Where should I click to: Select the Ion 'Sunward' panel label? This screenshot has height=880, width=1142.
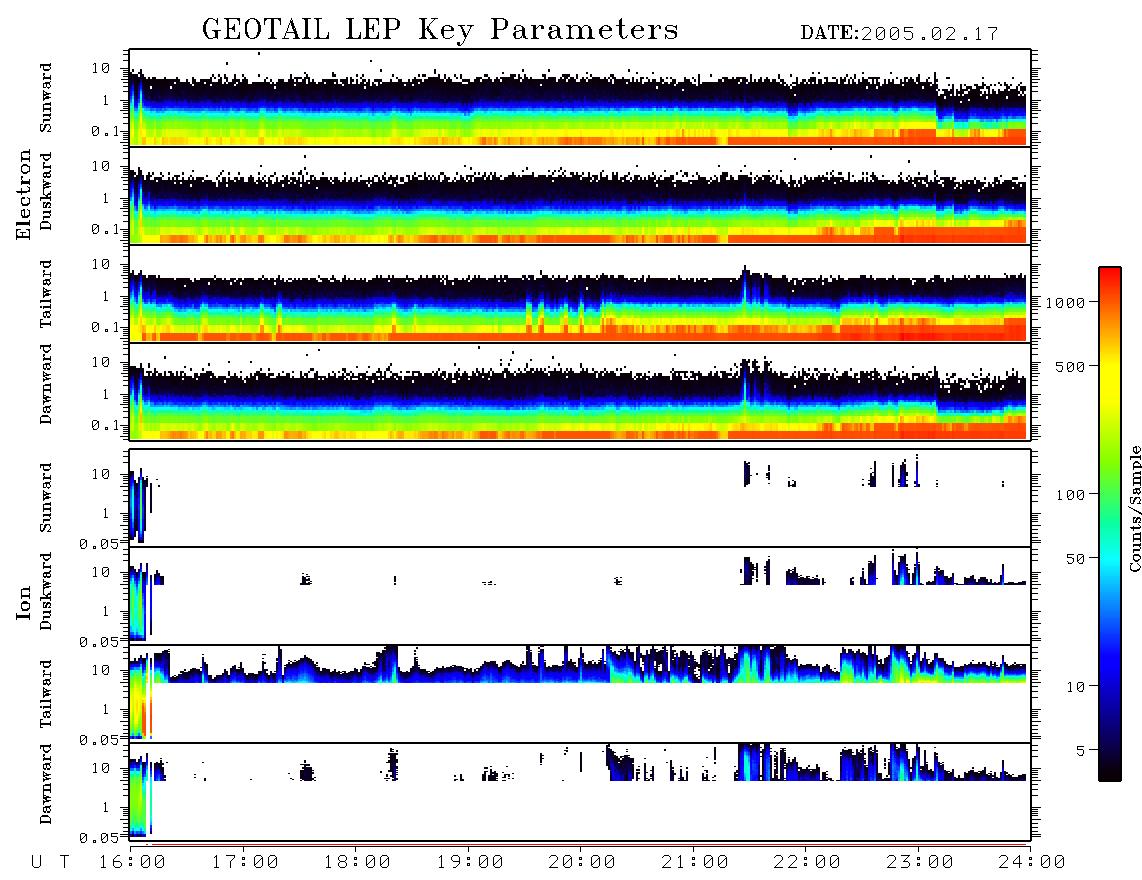click(46, 498)
